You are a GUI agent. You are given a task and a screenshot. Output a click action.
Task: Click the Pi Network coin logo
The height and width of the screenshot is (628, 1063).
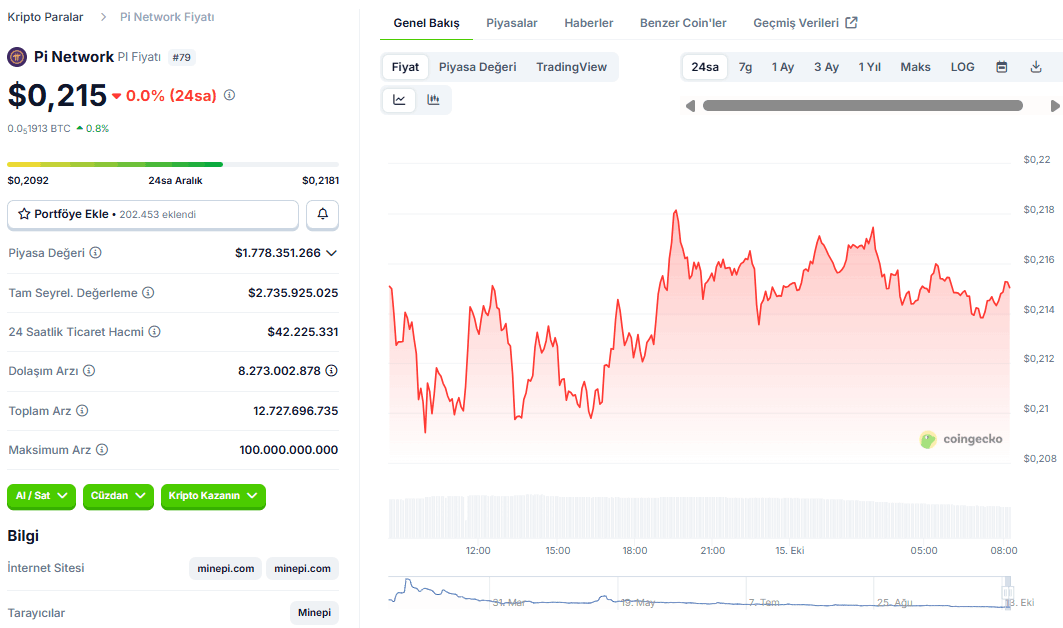point(17,57)
